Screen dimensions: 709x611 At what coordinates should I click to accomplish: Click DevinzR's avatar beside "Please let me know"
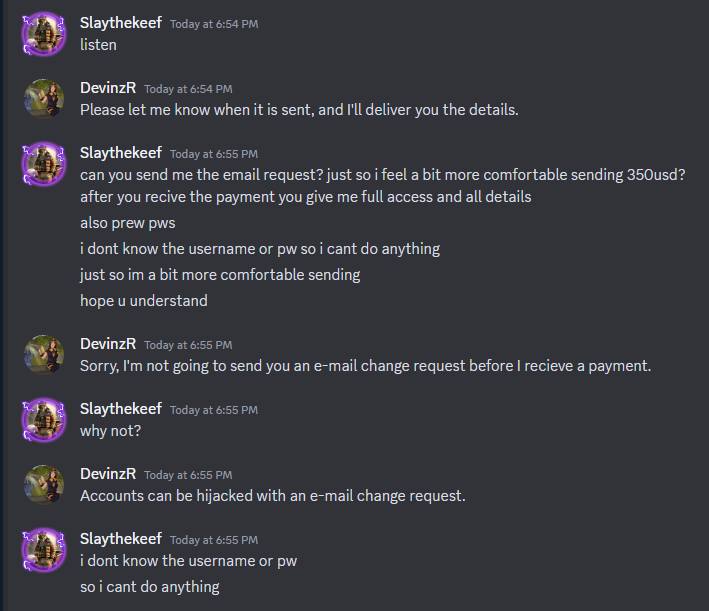(x=44, y=99)
